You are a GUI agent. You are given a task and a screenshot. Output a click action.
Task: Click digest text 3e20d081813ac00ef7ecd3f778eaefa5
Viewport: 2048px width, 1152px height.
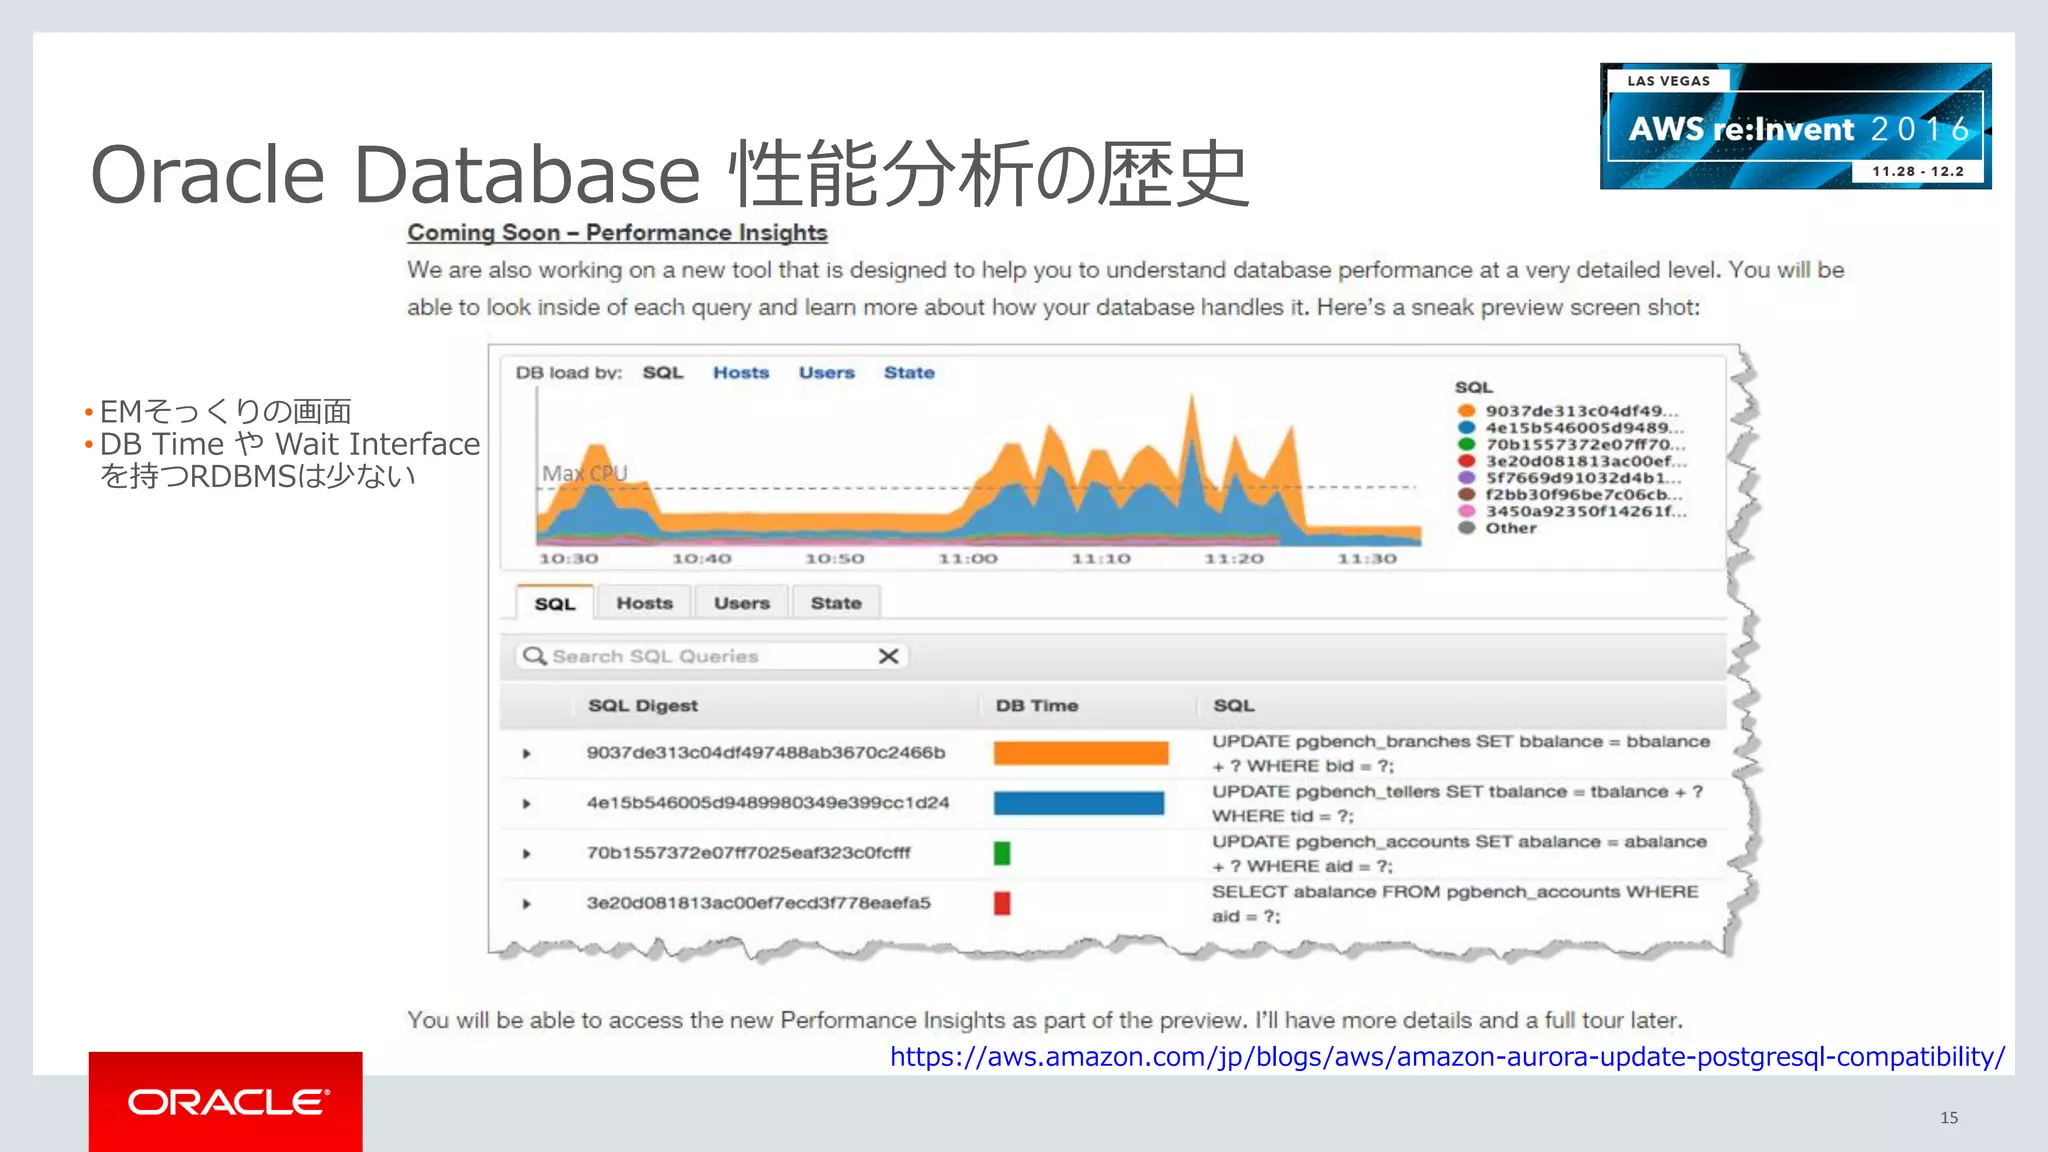(759, 902)
